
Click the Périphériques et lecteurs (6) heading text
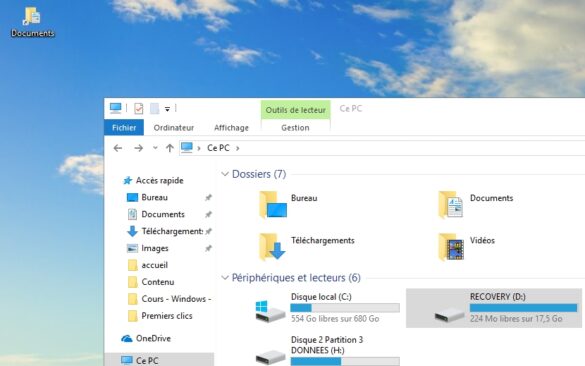click(x=296, y=278)
